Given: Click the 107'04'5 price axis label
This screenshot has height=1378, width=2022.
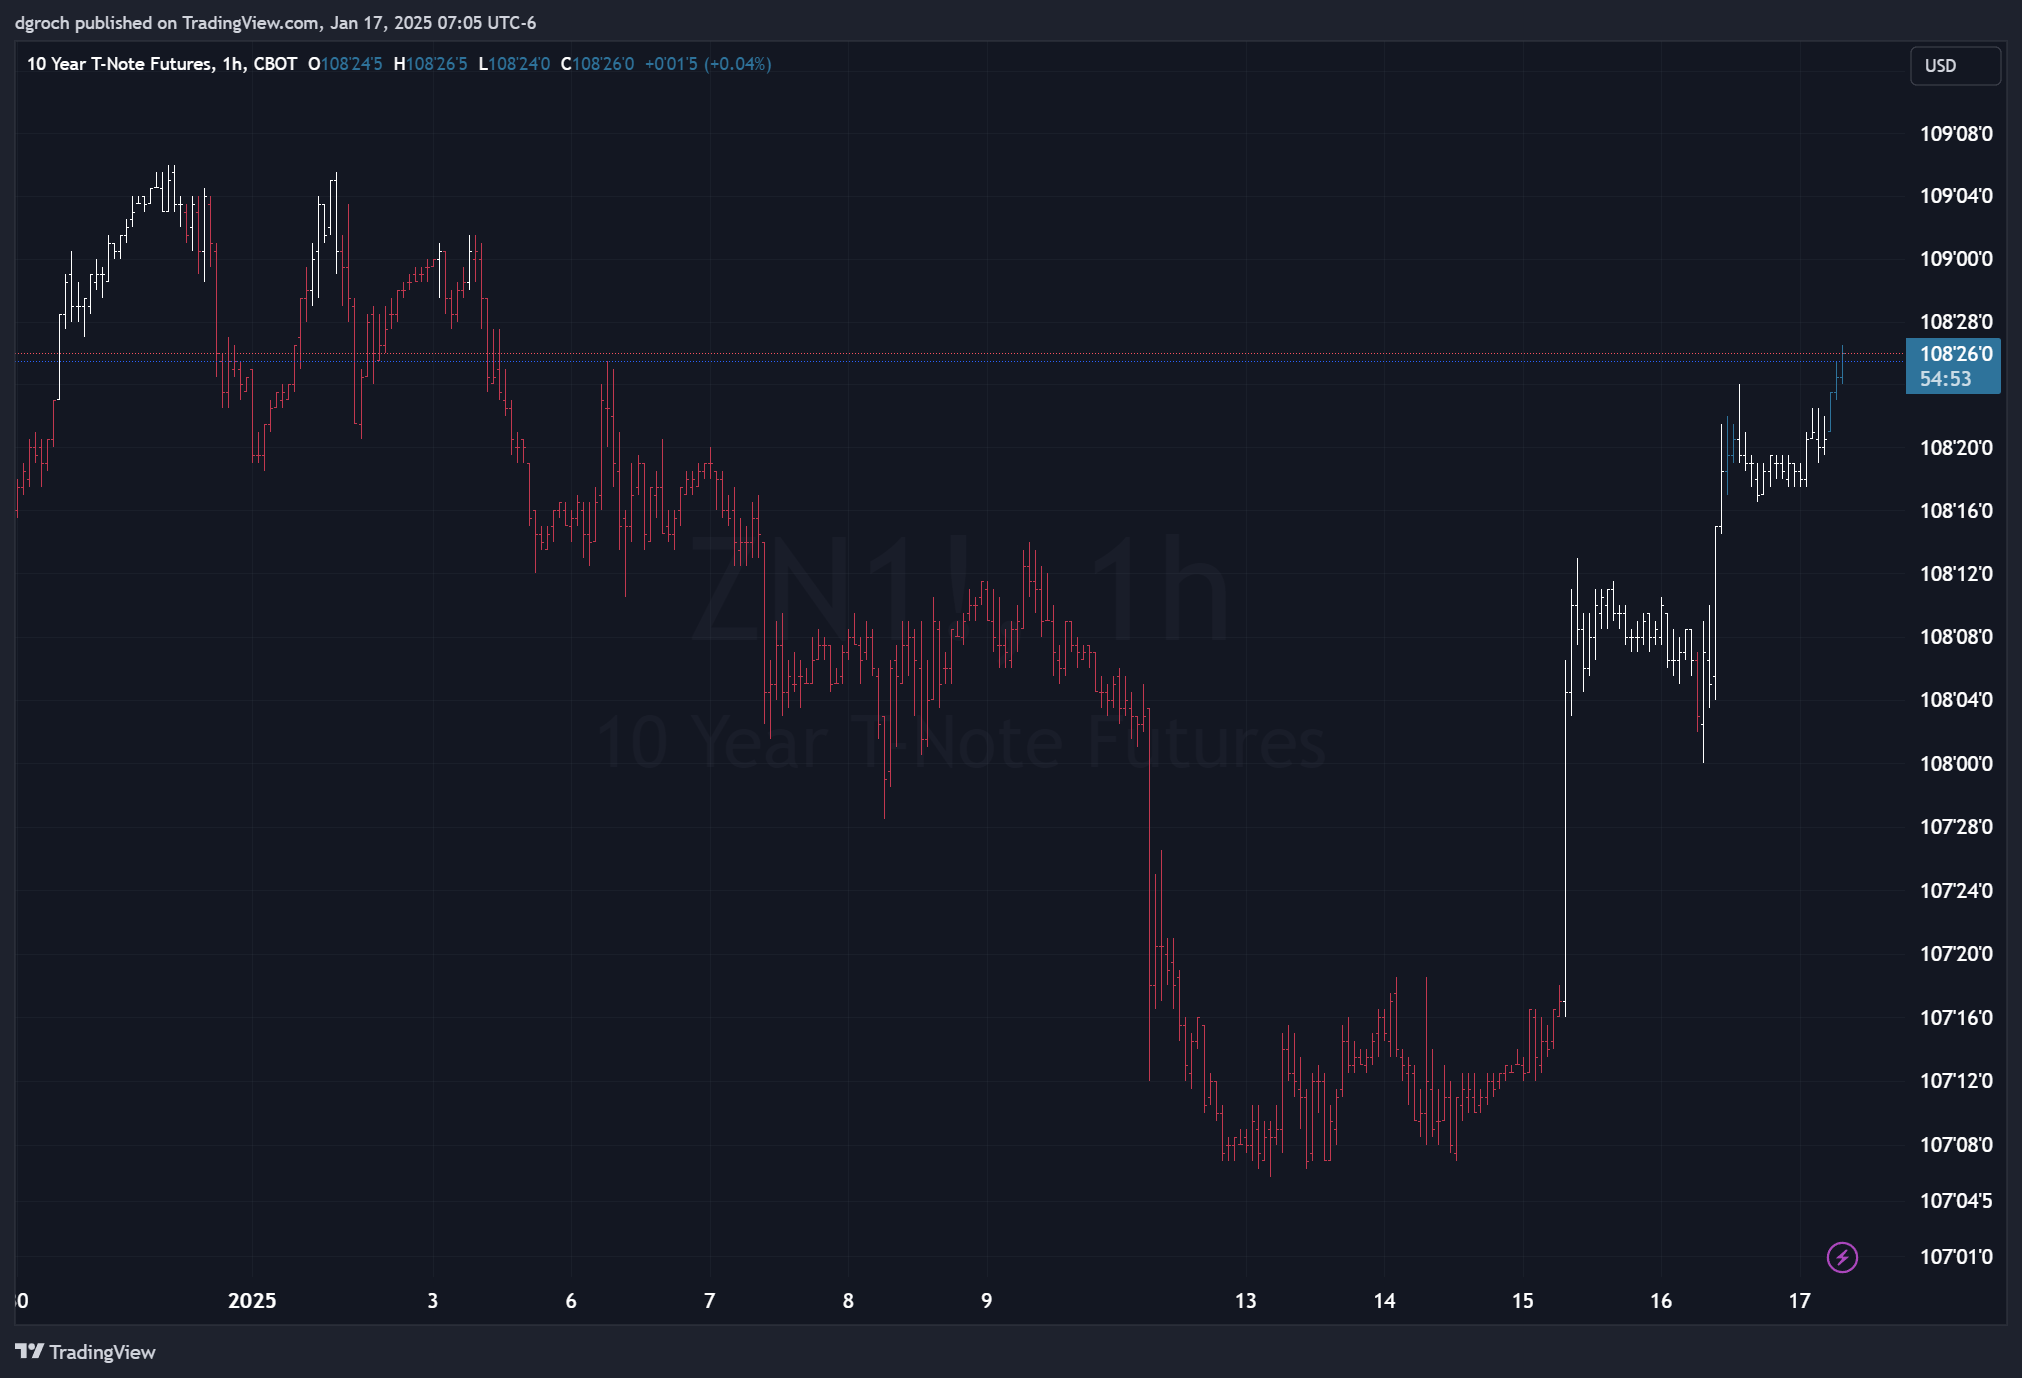Looking at the screenshot, I should 1955,1201.
